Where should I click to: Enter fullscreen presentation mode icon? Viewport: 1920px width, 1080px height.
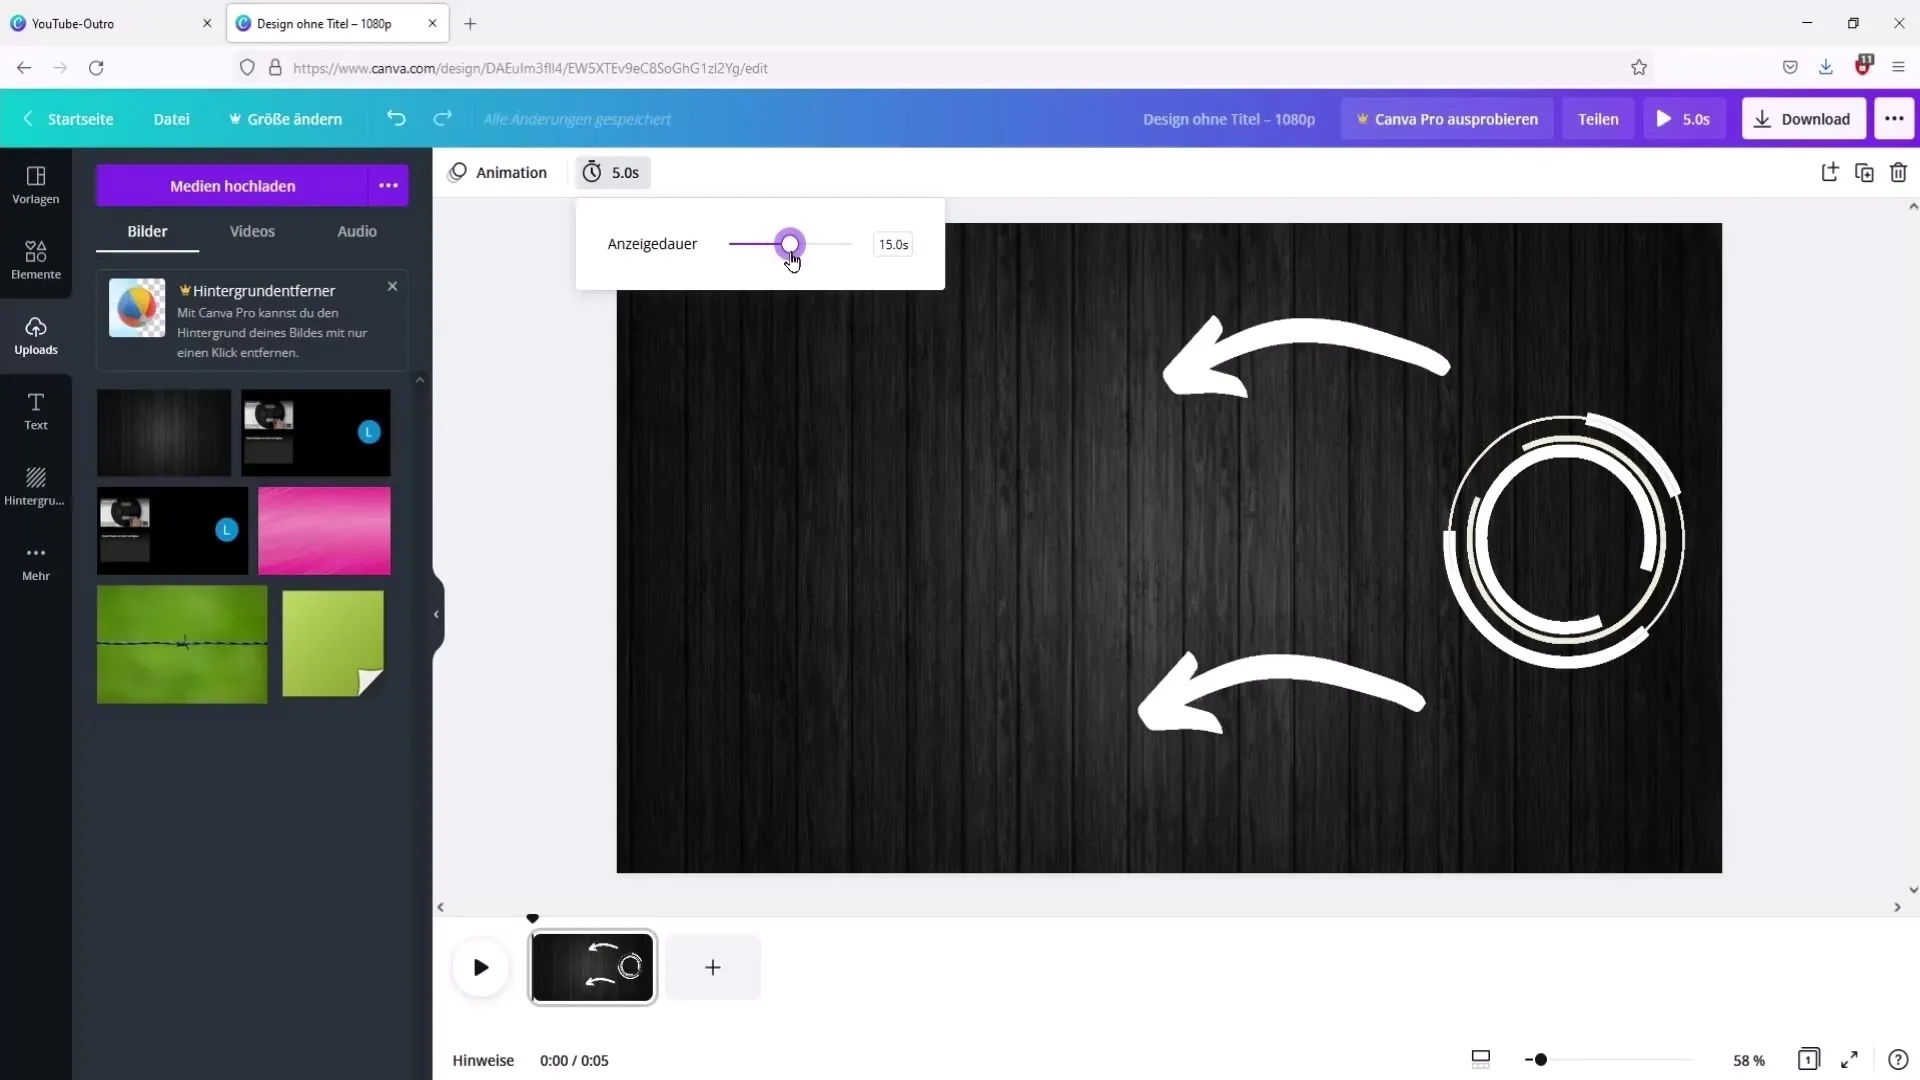coord(1850,1059)
